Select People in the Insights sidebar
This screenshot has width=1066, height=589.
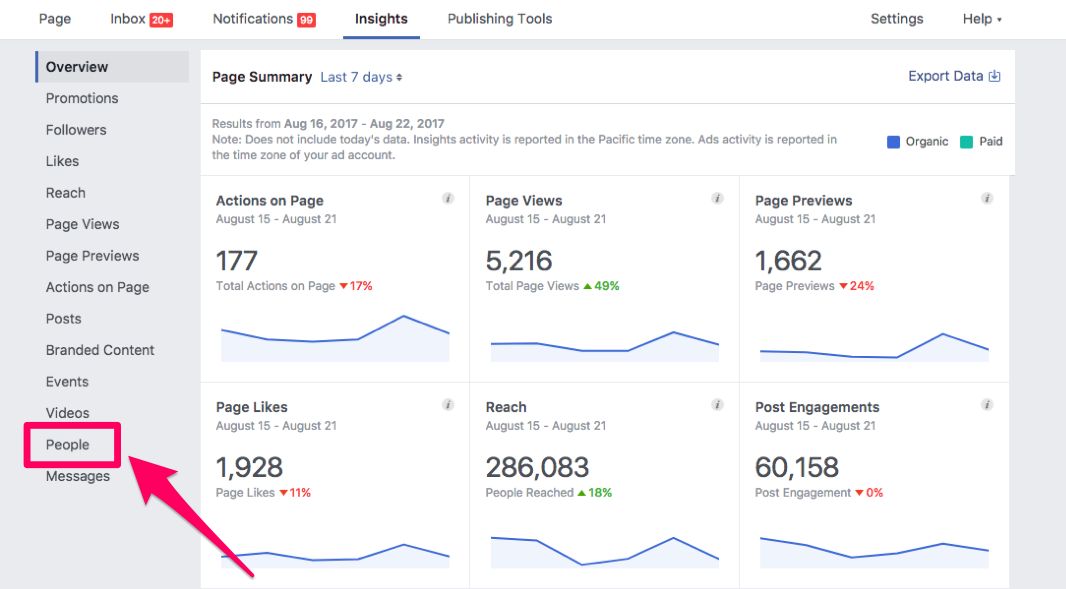coord(68,445)
